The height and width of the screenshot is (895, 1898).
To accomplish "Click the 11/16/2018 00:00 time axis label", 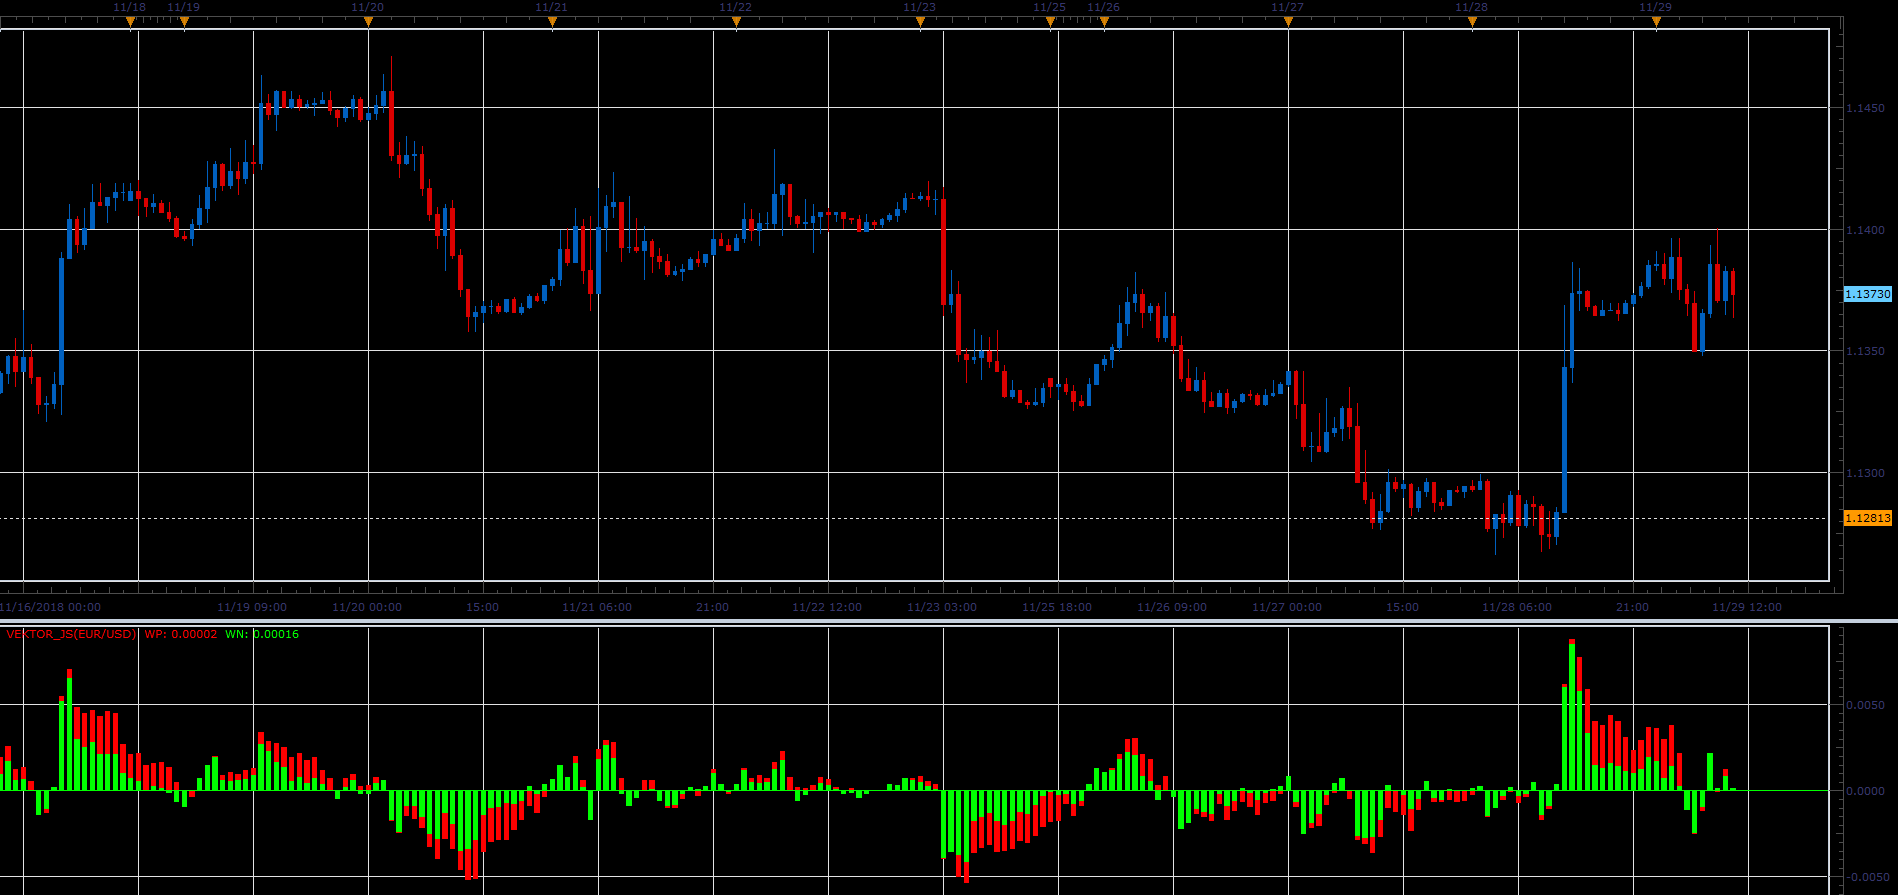I will click(50, 607).
